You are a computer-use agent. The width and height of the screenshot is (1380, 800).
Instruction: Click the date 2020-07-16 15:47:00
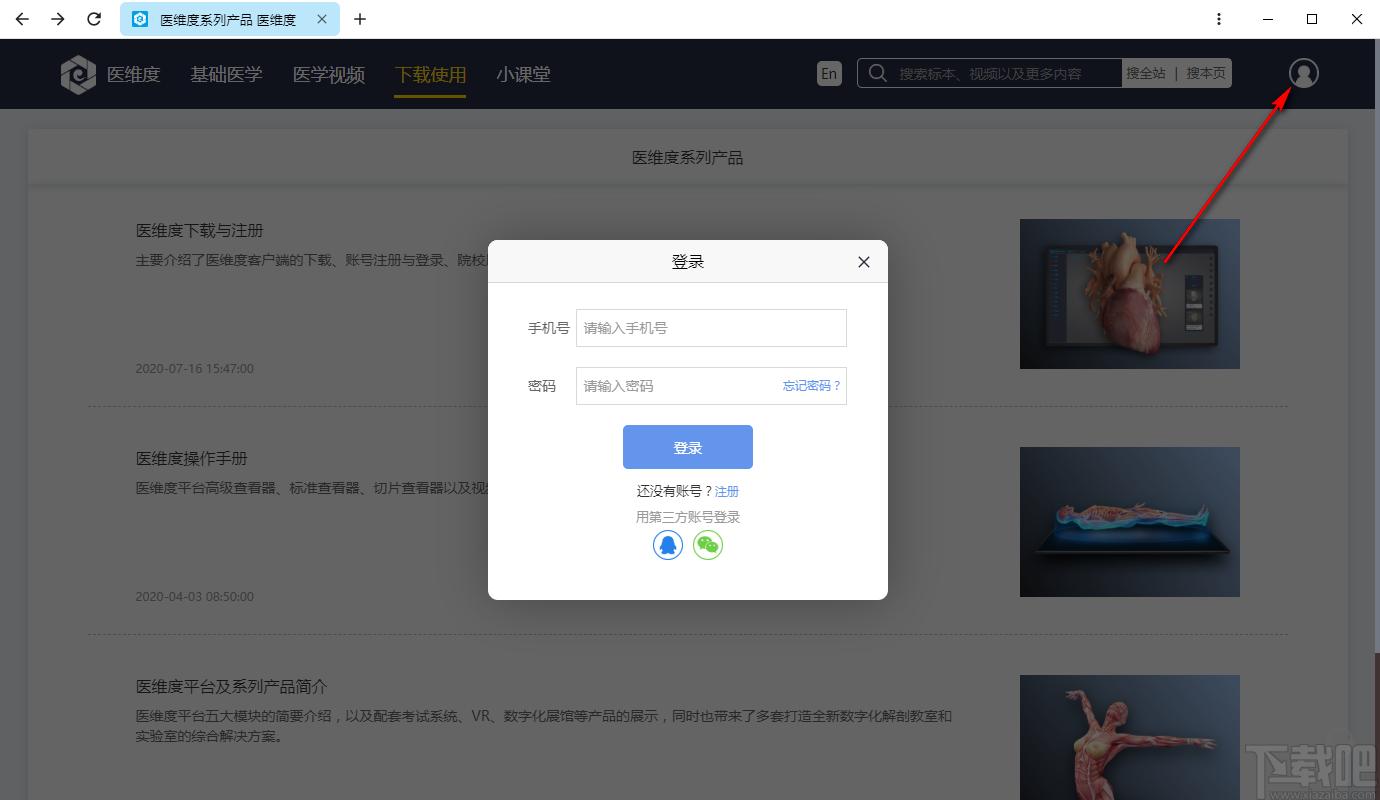click(x=195, y=369)
